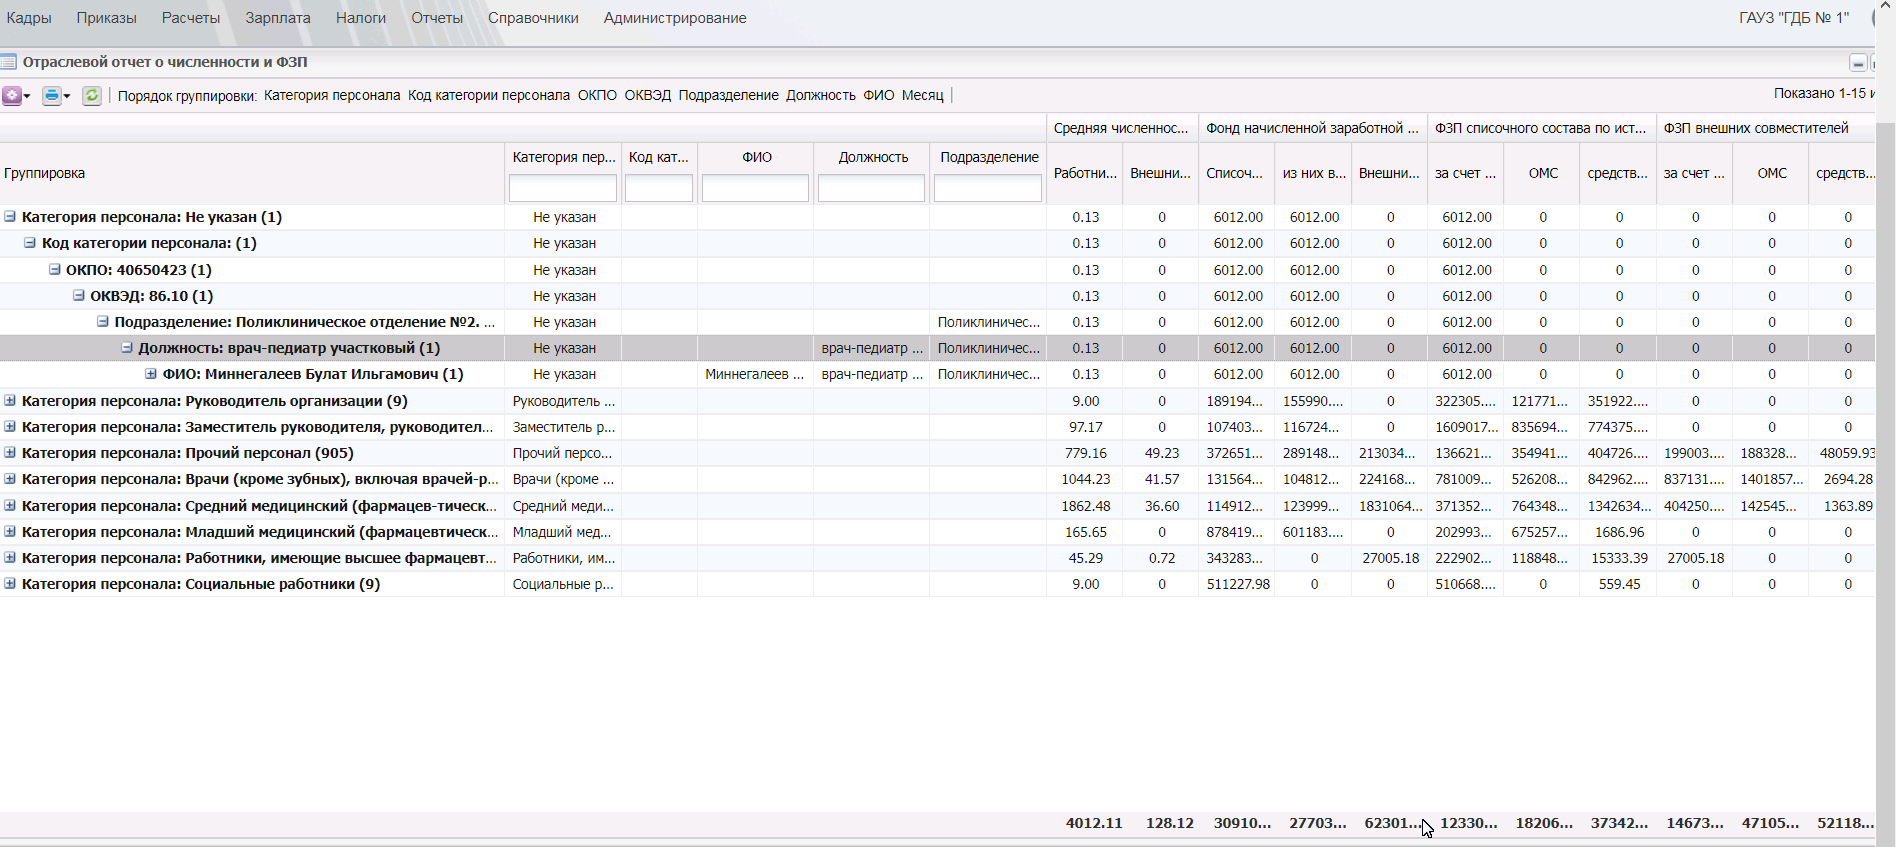The height and width of the screenshot is (847, 1896).
Task: Open the "Администрирование" menu
Action: (674, 18)
